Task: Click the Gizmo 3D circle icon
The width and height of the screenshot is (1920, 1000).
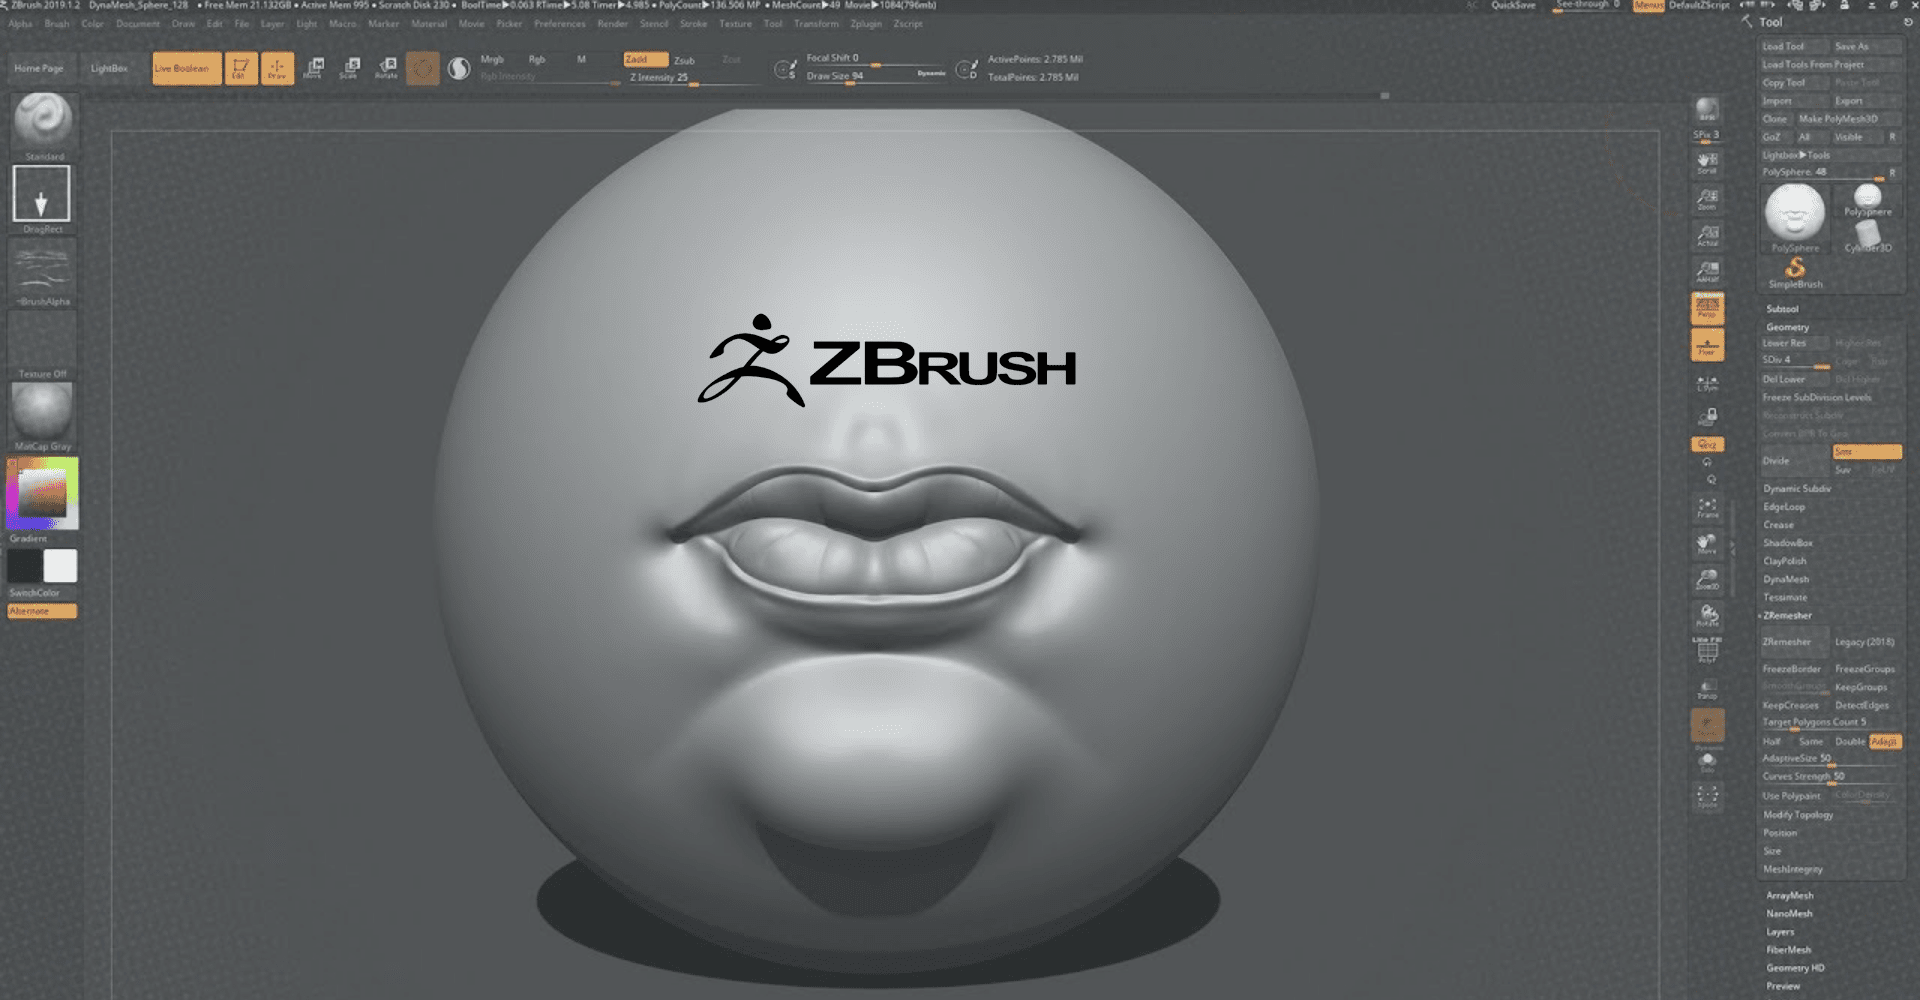Action: pos(423,68)
